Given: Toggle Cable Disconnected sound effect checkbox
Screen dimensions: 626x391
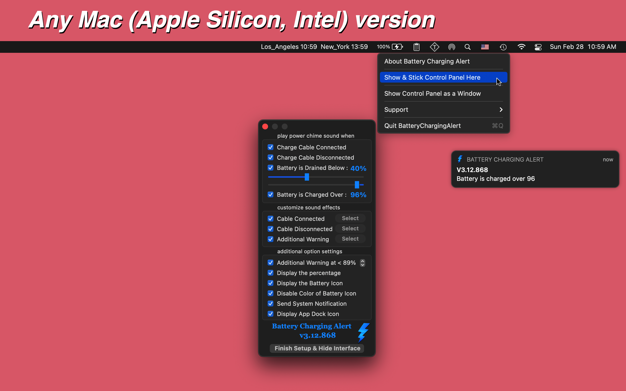Looking at the screenshot, I should click(270, 229).
